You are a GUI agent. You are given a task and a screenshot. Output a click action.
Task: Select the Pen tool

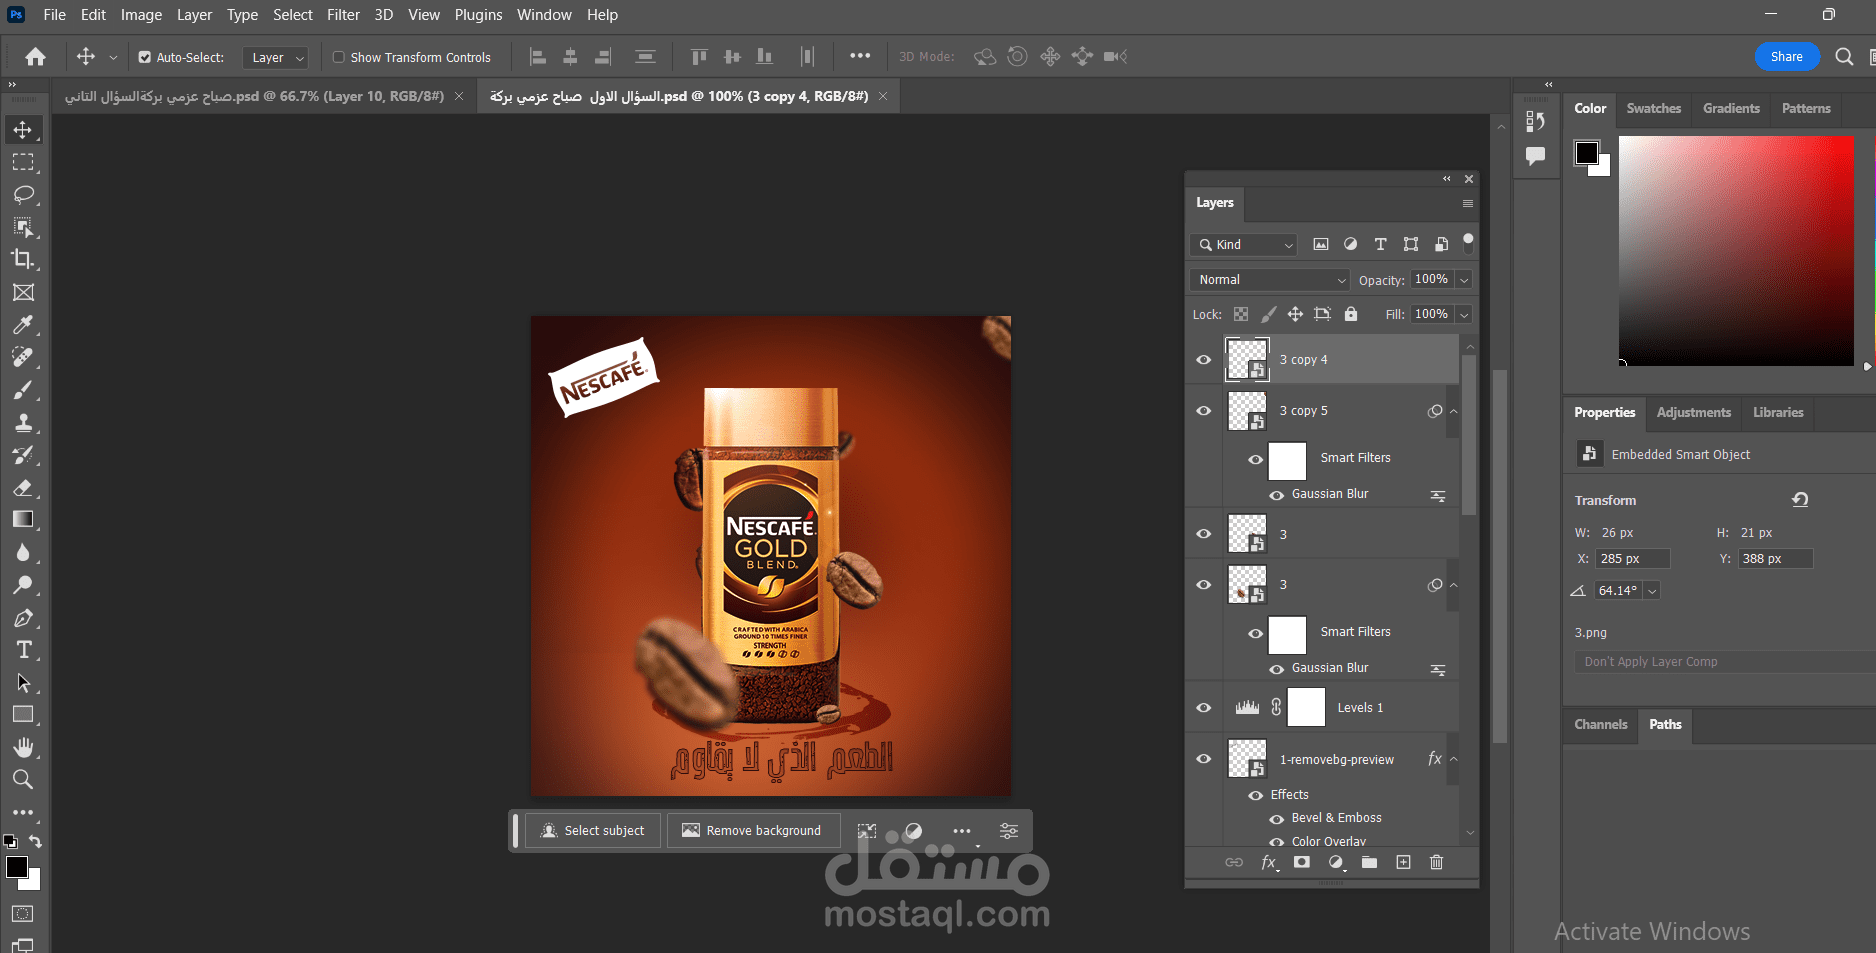pos(23,618)
